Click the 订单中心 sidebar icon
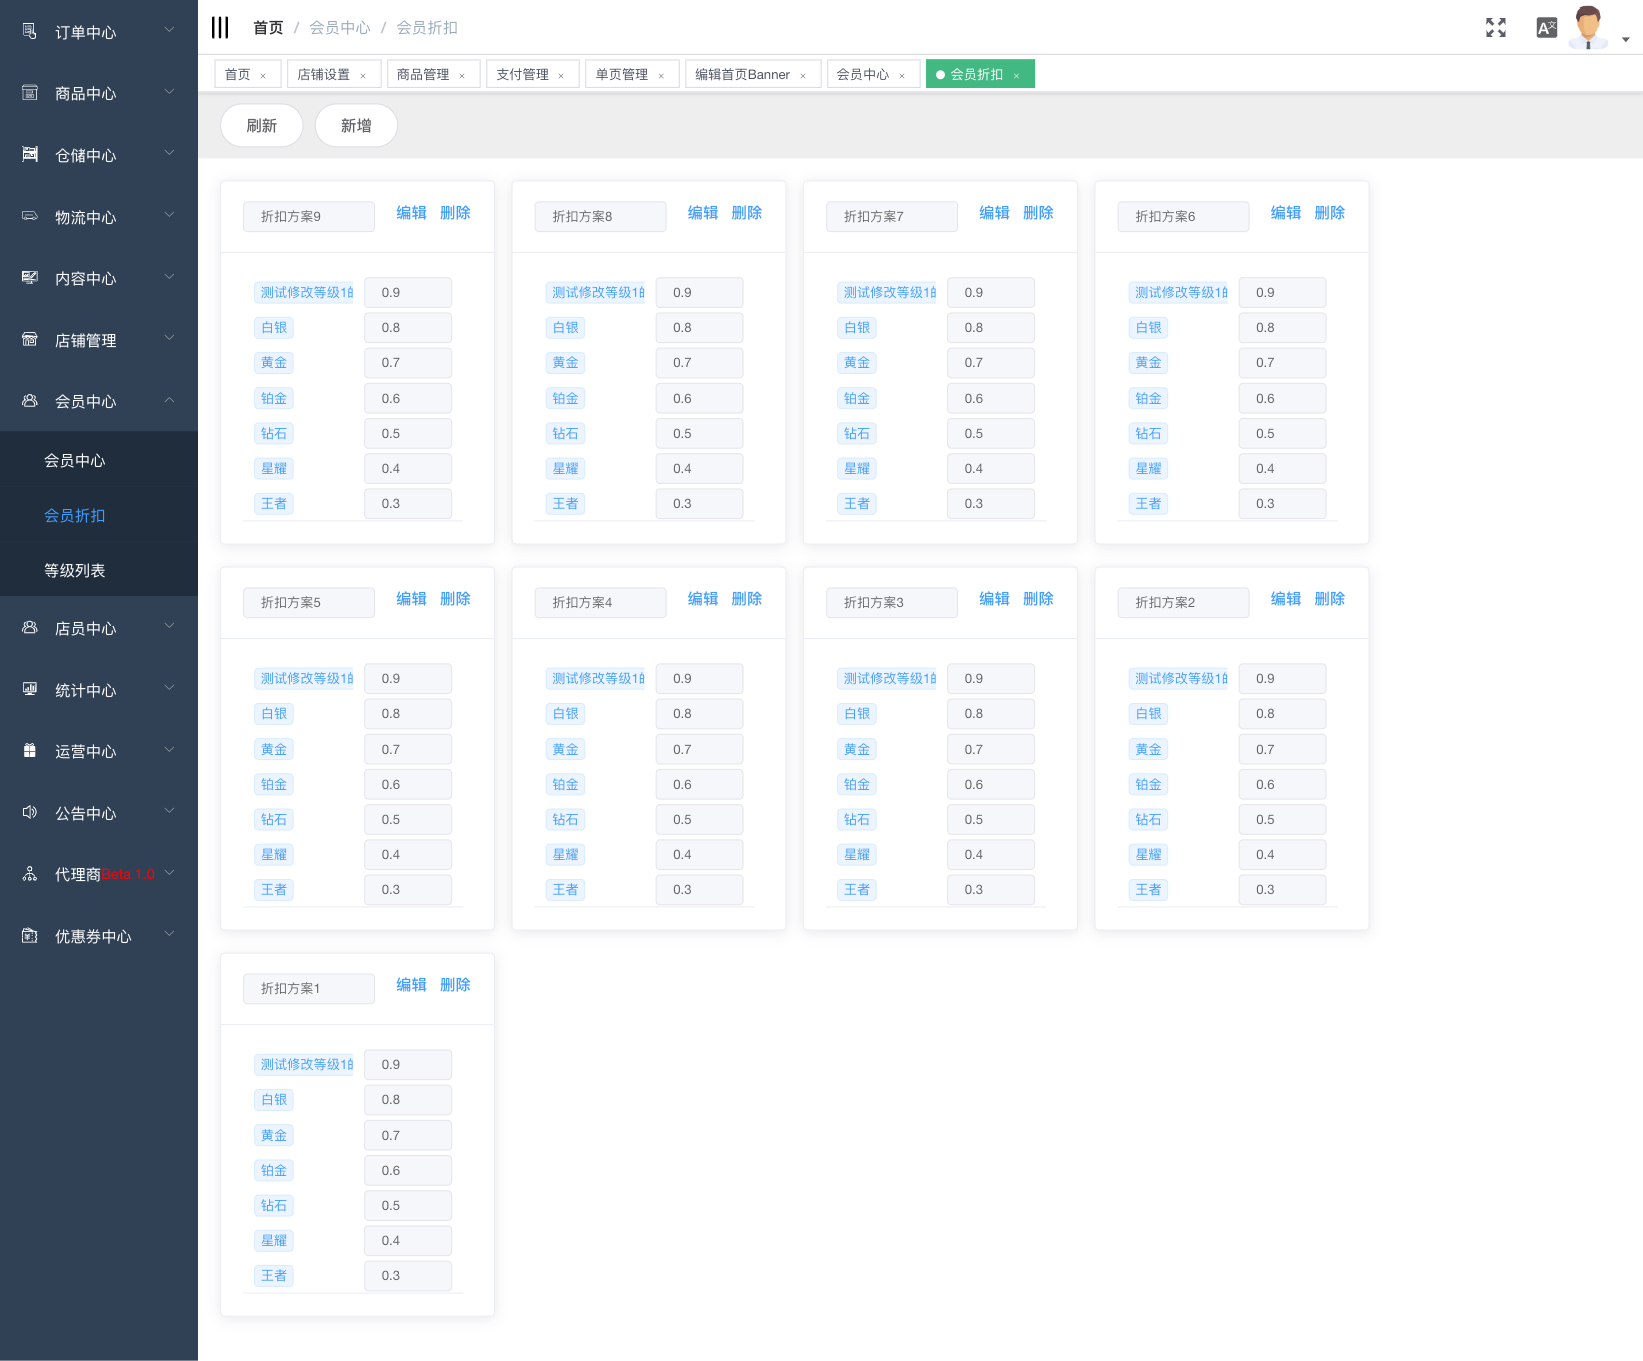This screenshot has height=1361, width=1643. point(30,32)
